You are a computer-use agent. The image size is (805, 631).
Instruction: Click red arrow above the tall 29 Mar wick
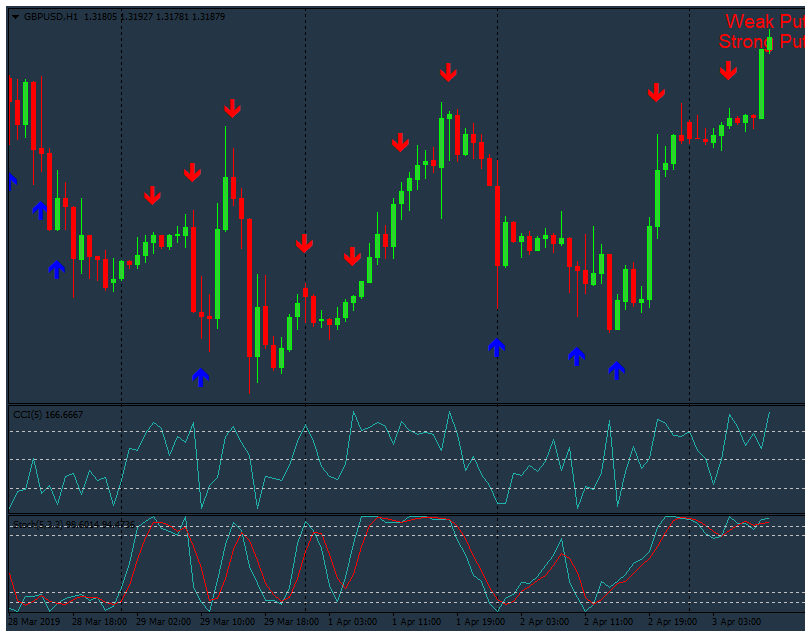pyautogui.click(x=232, y=108)
